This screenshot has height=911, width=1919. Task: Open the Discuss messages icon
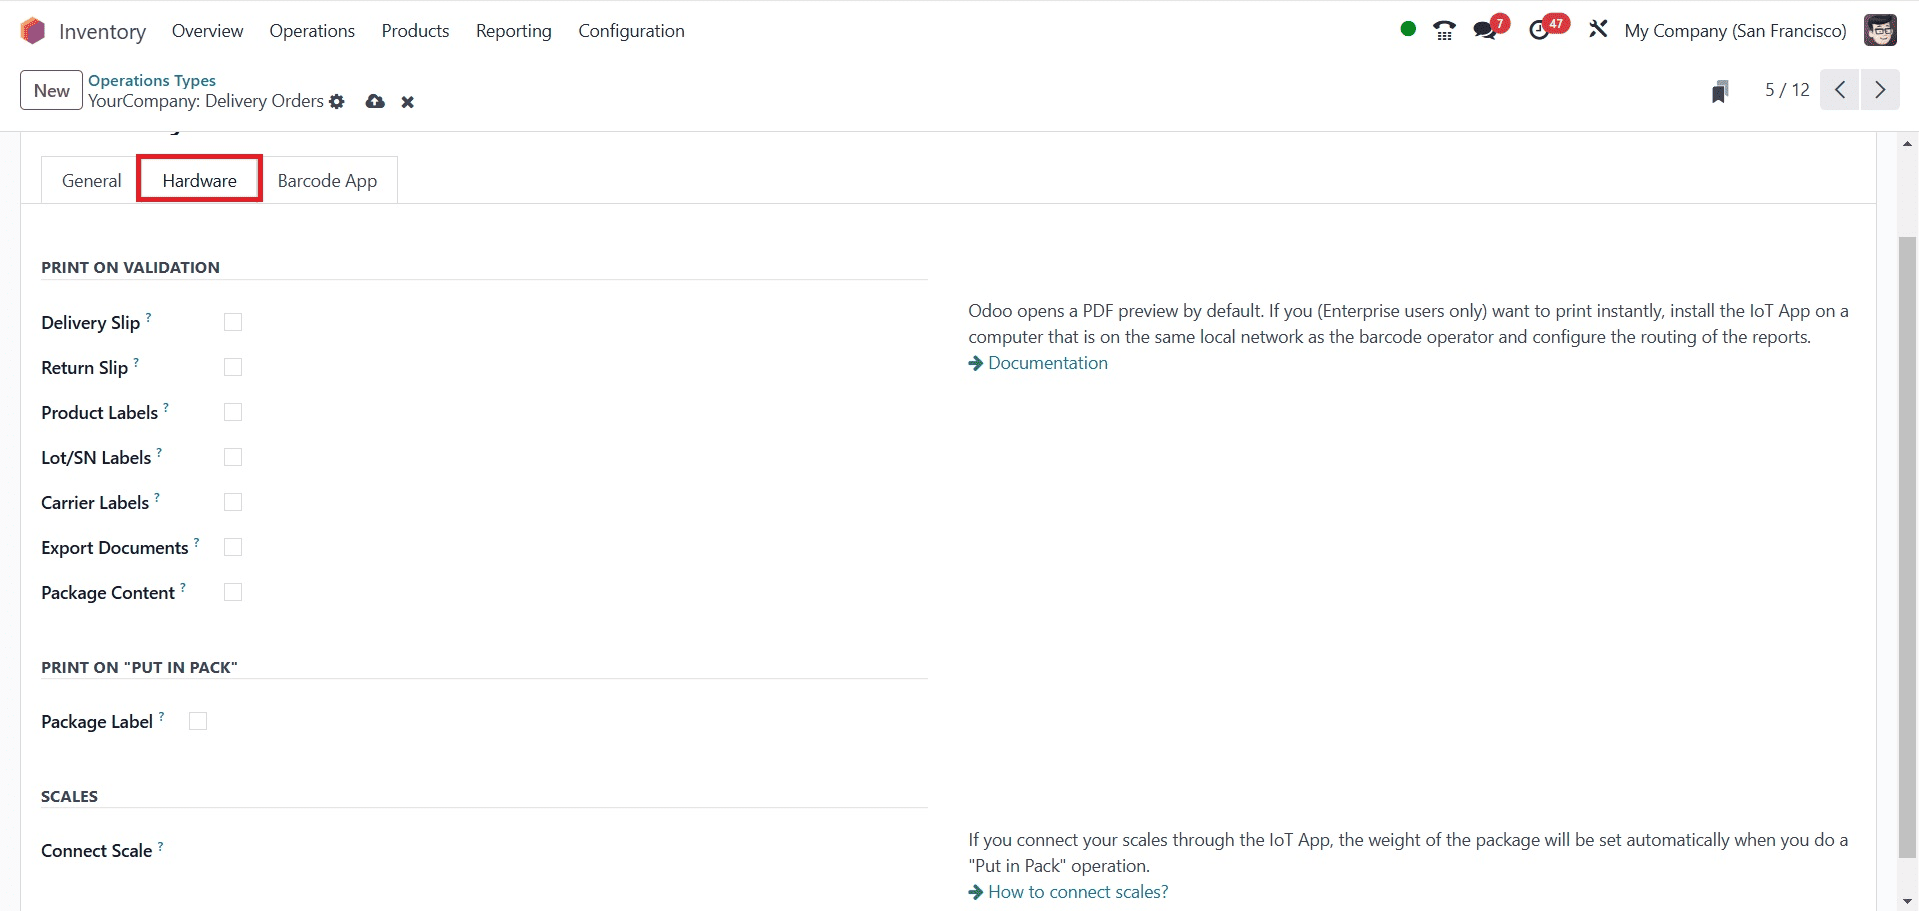pos(1485,31)
